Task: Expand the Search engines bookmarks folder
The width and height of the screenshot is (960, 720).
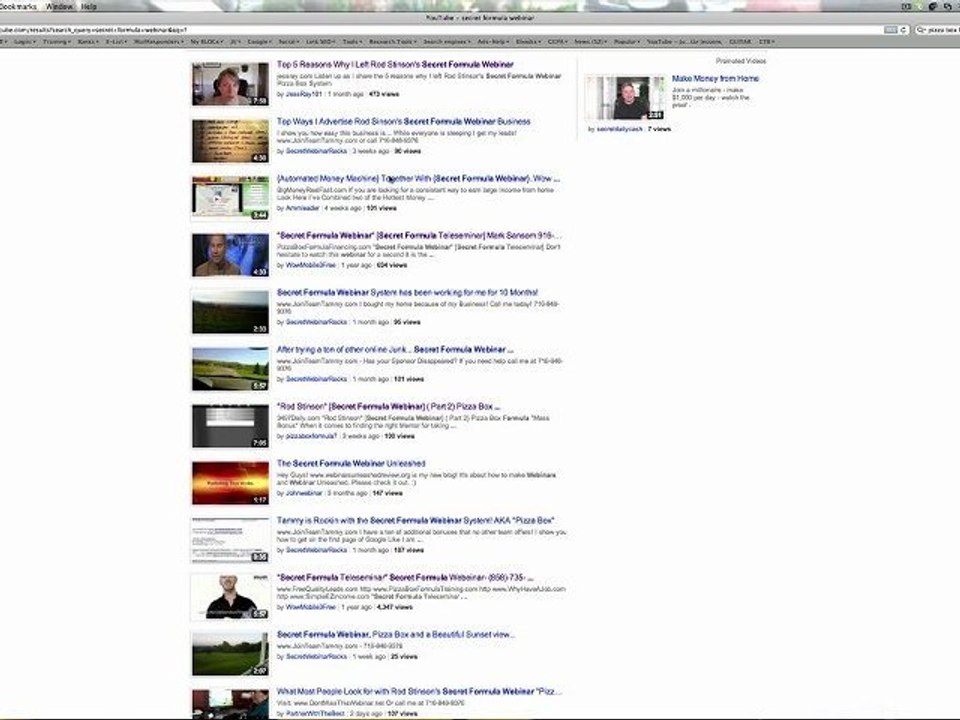Action: (x=447, y=42)
